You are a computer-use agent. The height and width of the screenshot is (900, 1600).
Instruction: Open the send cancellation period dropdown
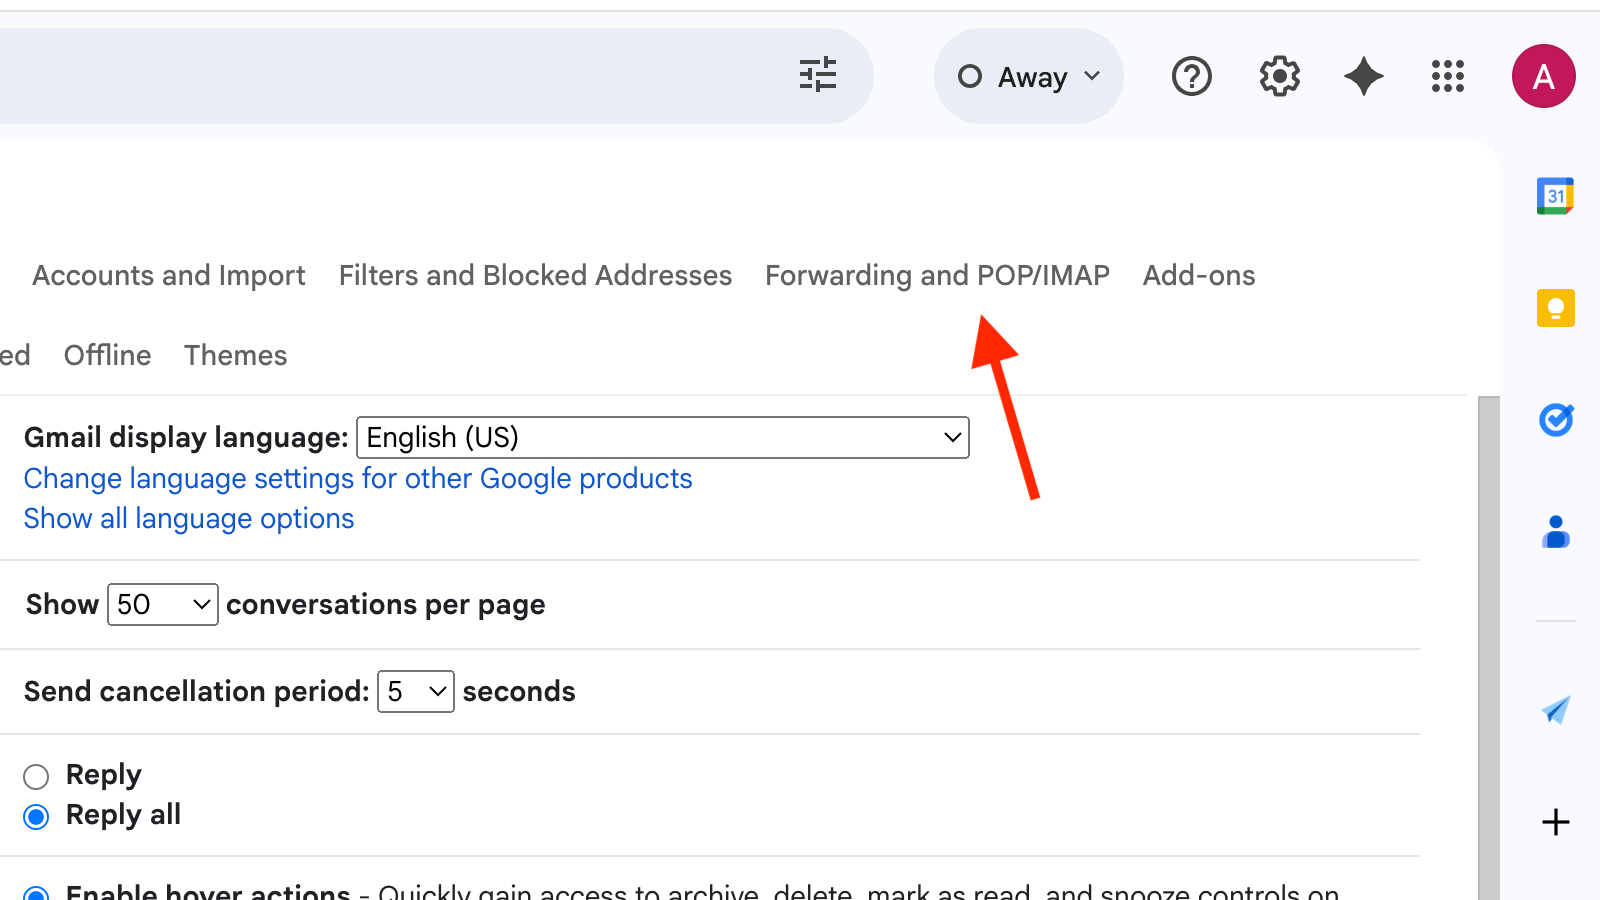(x=416, y=692)
